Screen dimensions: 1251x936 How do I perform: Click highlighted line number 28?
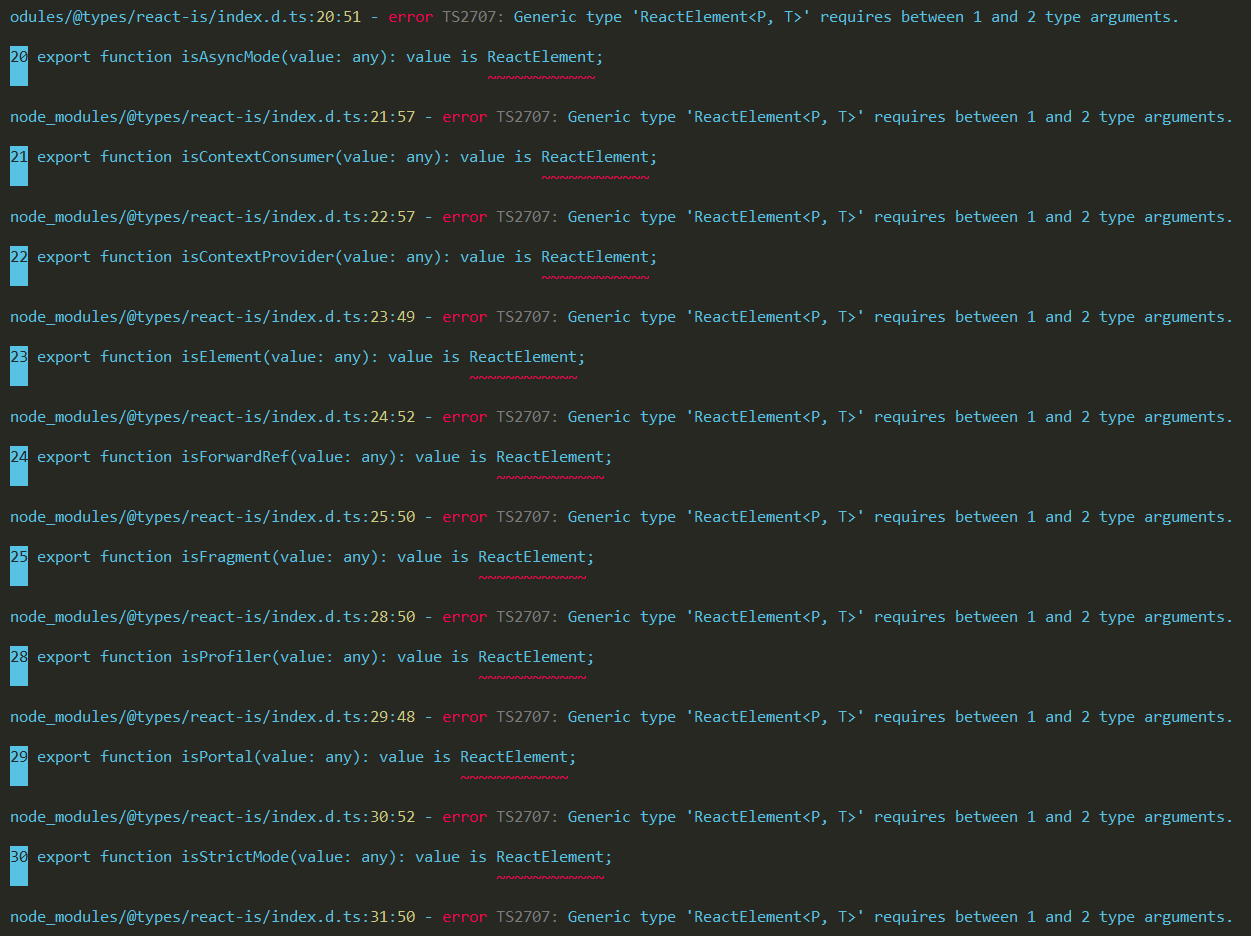[19, 657]
